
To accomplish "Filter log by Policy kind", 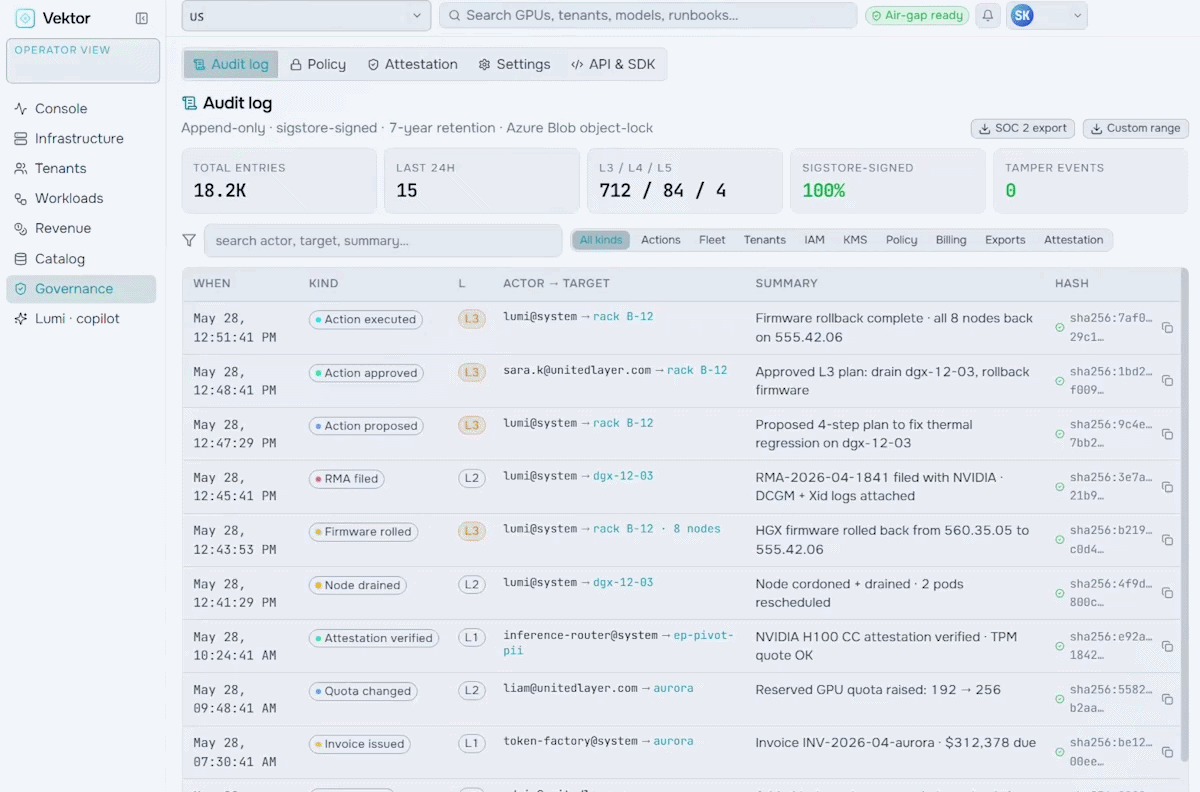I will pyautogui.click(x=901, y=240).
